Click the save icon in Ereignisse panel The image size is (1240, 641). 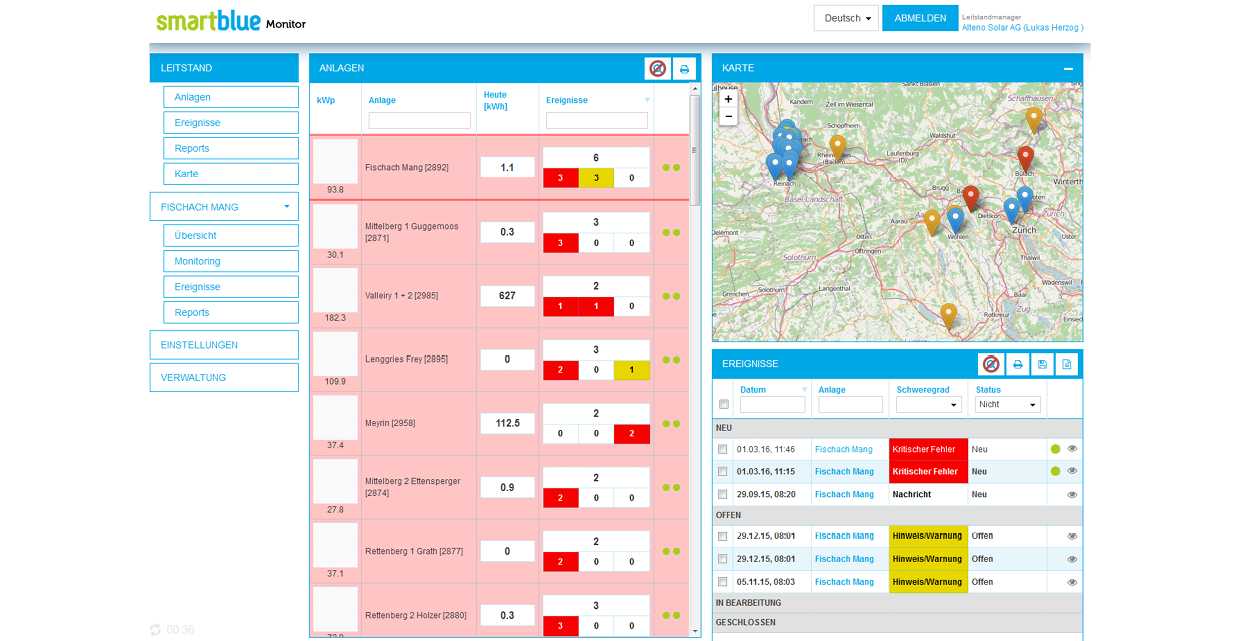tap(1042, 365)
